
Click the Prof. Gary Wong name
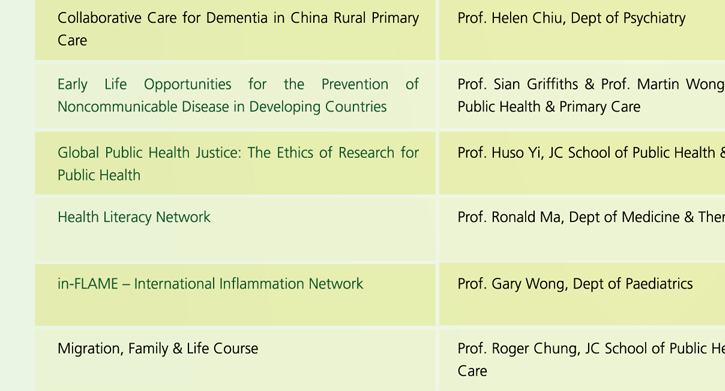(512, 283)
